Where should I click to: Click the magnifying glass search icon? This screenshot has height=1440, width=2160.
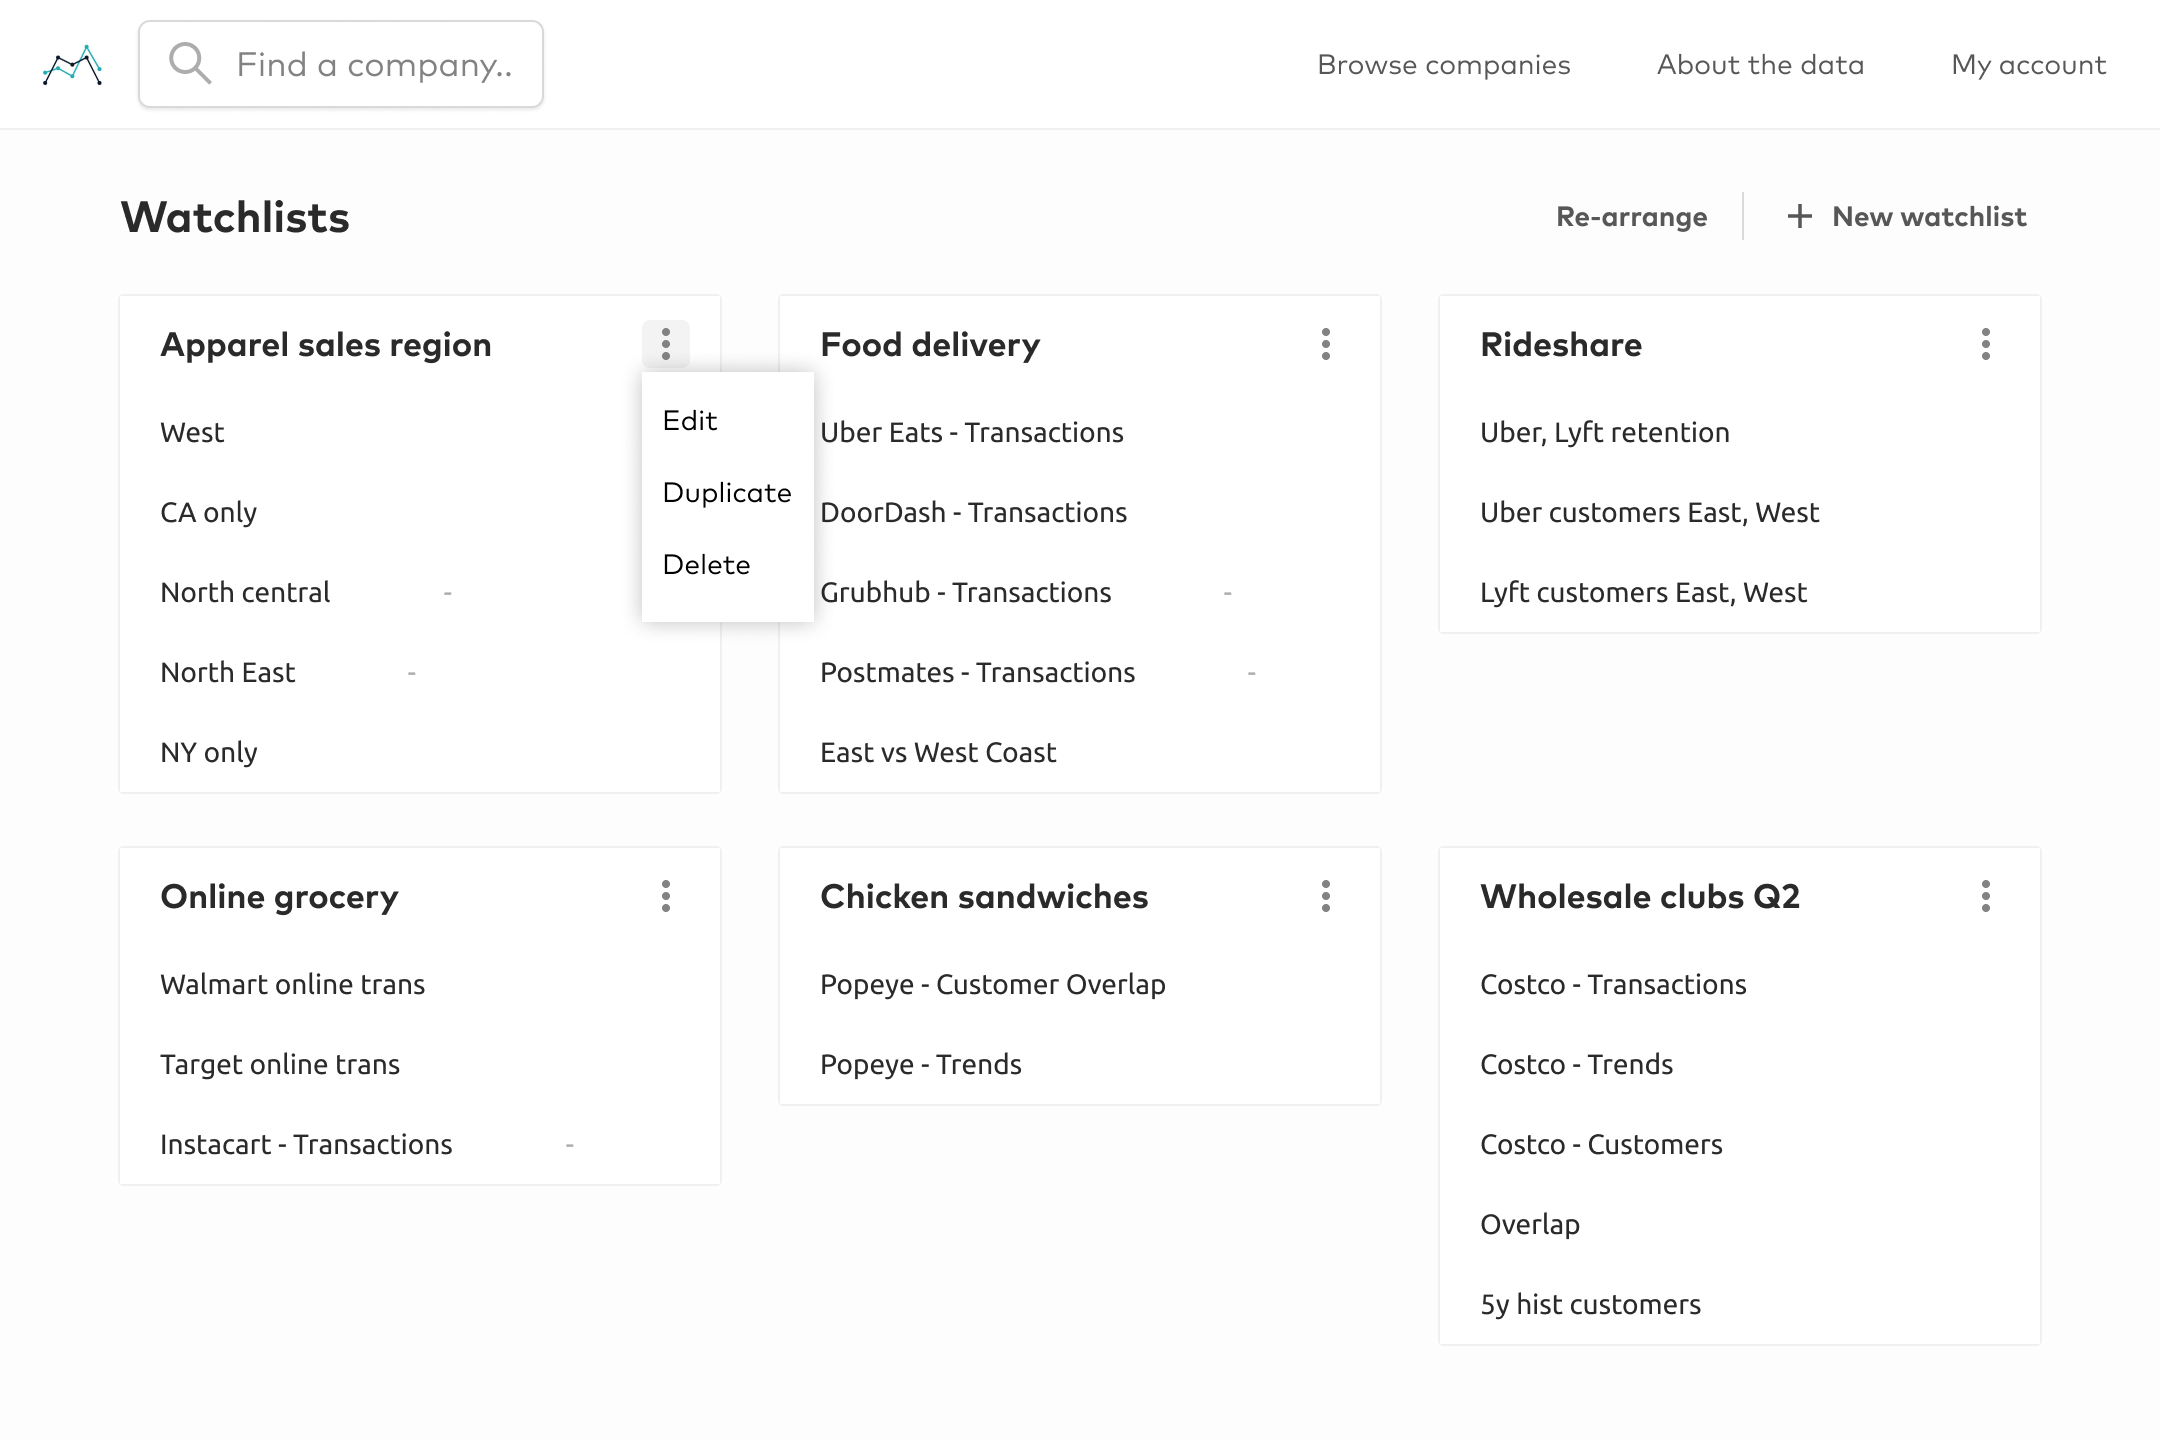pos(189,64)
